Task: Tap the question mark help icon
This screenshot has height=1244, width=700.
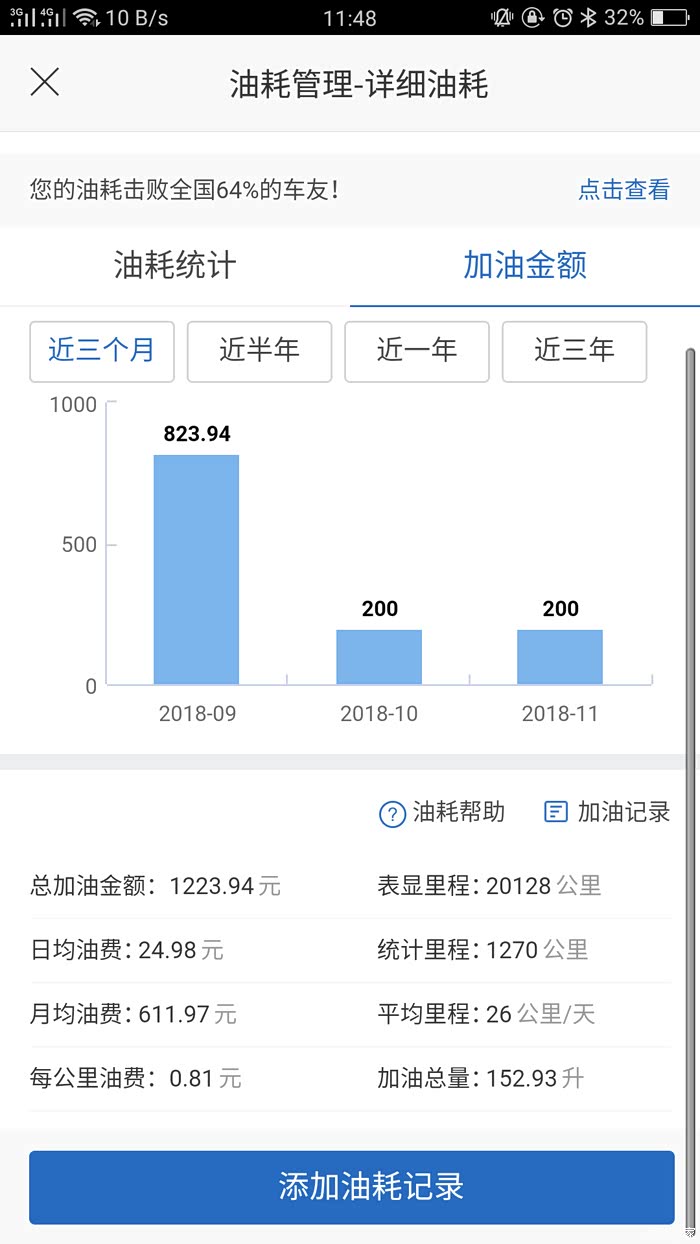Action: coord(392,814)
